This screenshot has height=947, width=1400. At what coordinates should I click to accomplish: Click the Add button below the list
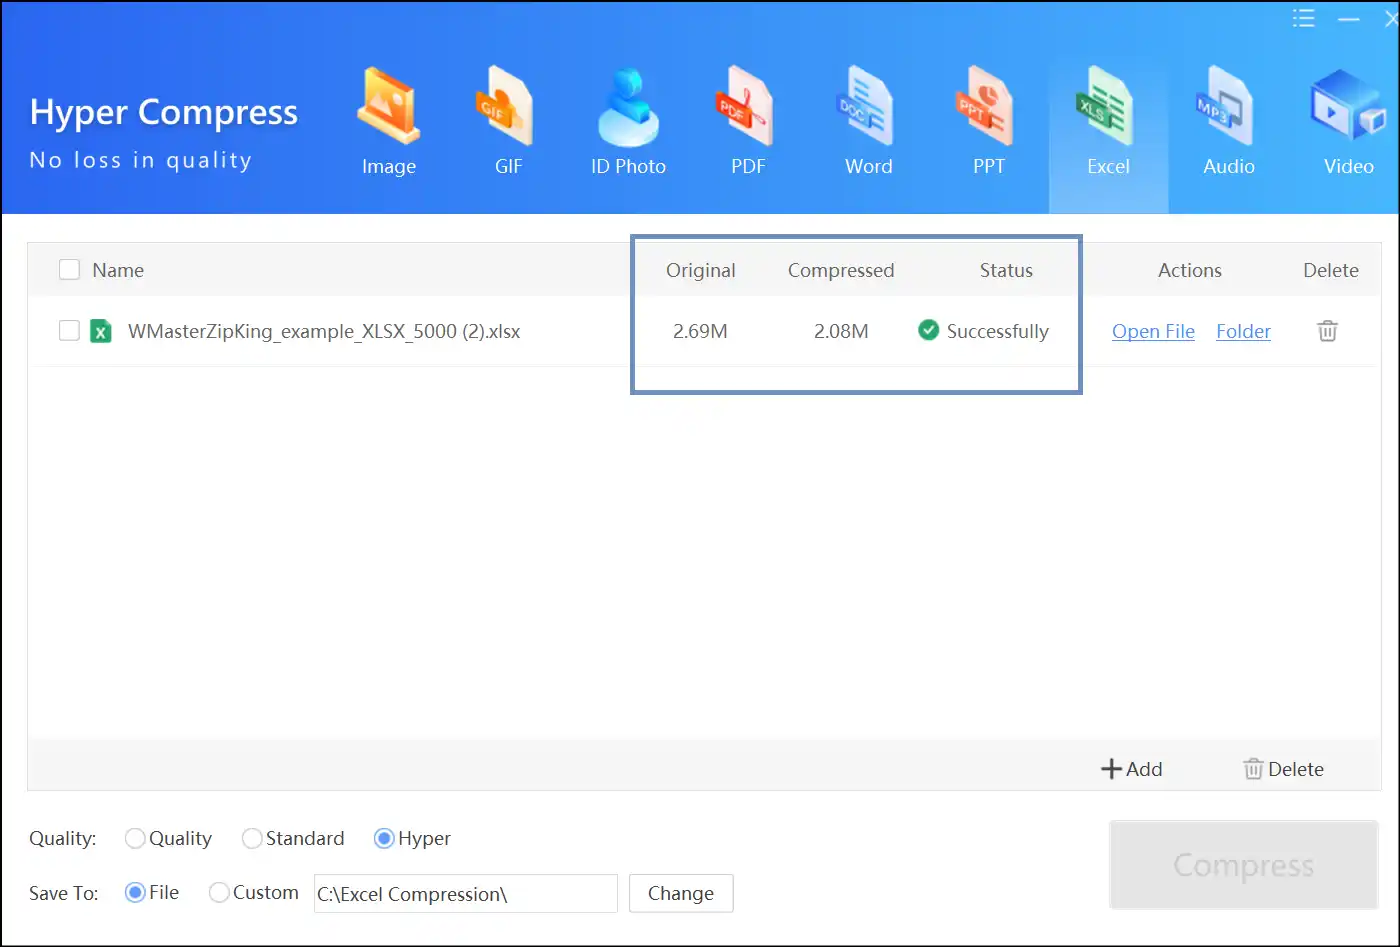click(1131, 769)
